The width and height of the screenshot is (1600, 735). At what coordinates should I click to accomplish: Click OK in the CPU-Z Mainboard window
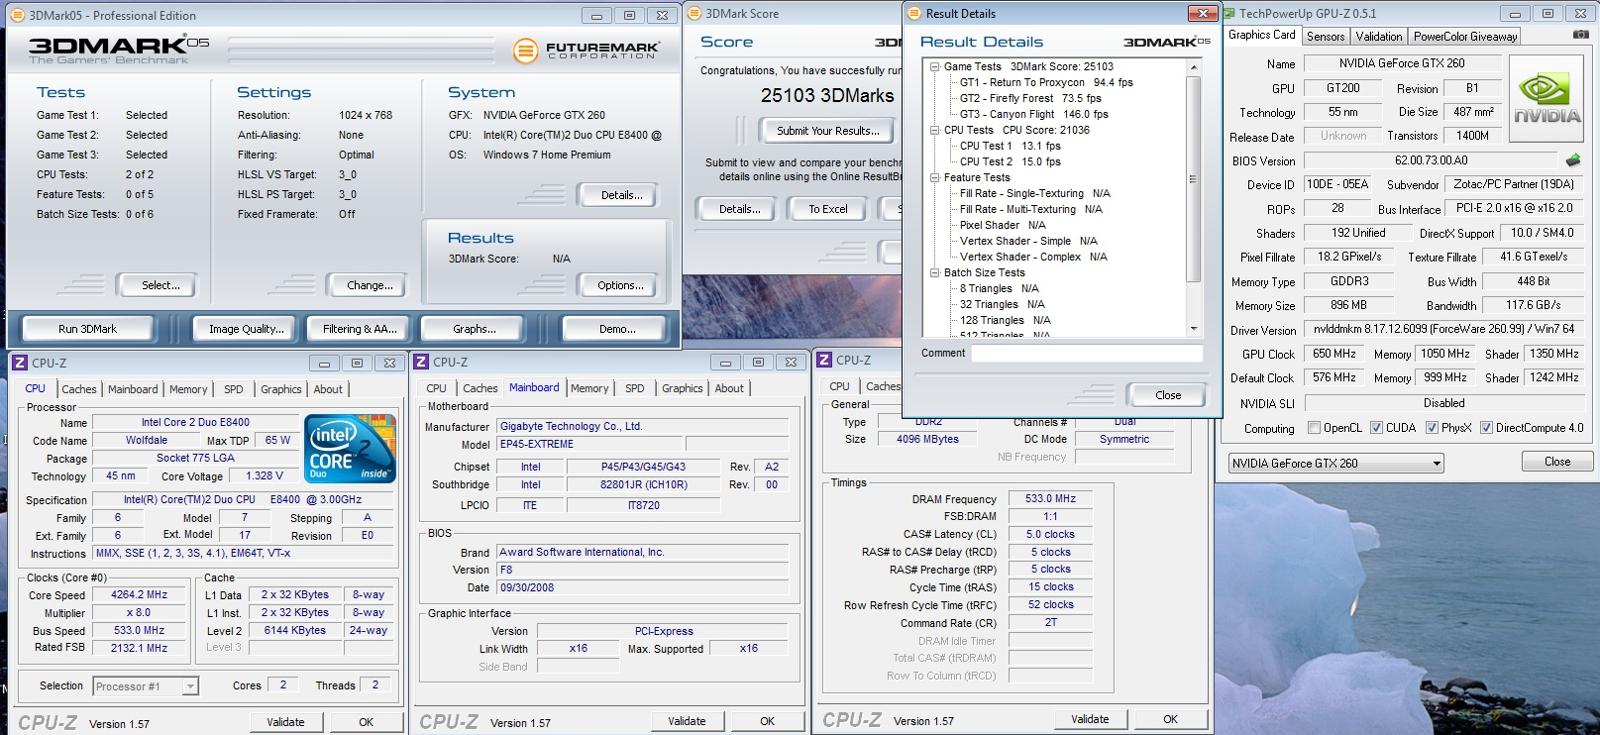click(x=767, y=721)
